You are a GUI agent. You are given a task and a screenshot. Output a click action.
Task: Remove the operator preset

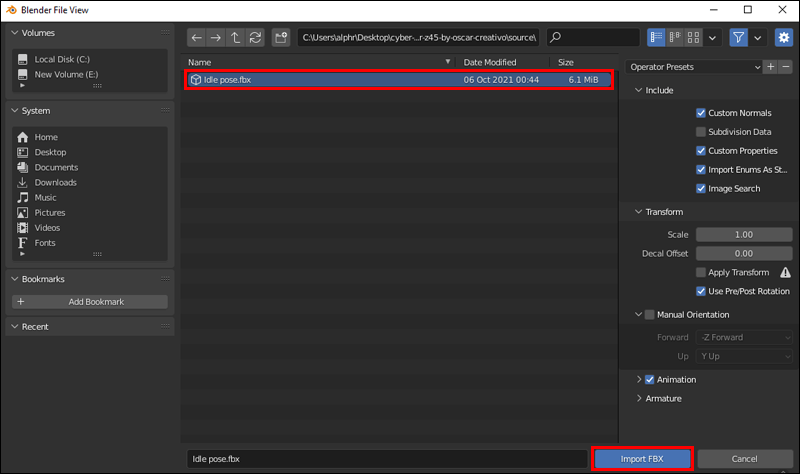[x=786, y=67]
